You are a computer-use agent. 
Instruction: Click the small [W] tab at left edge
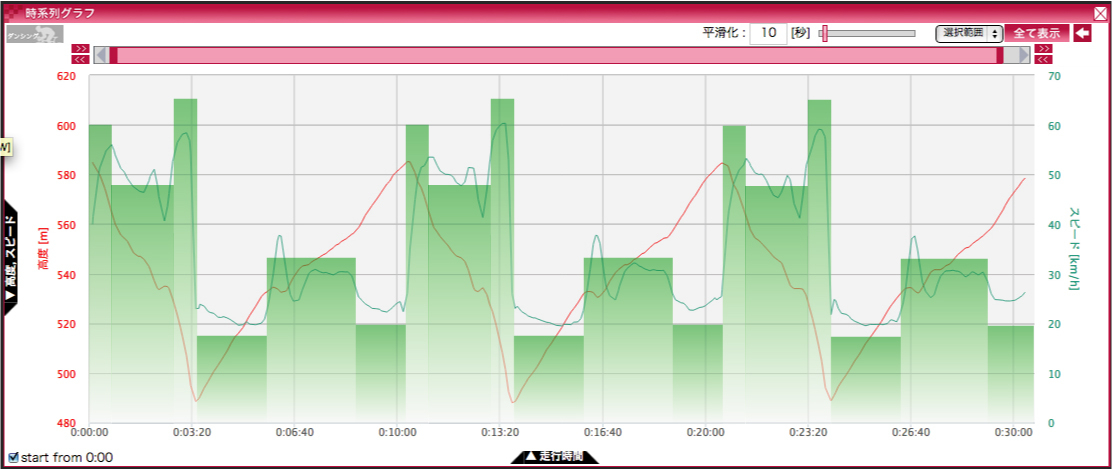click(6, 147)
